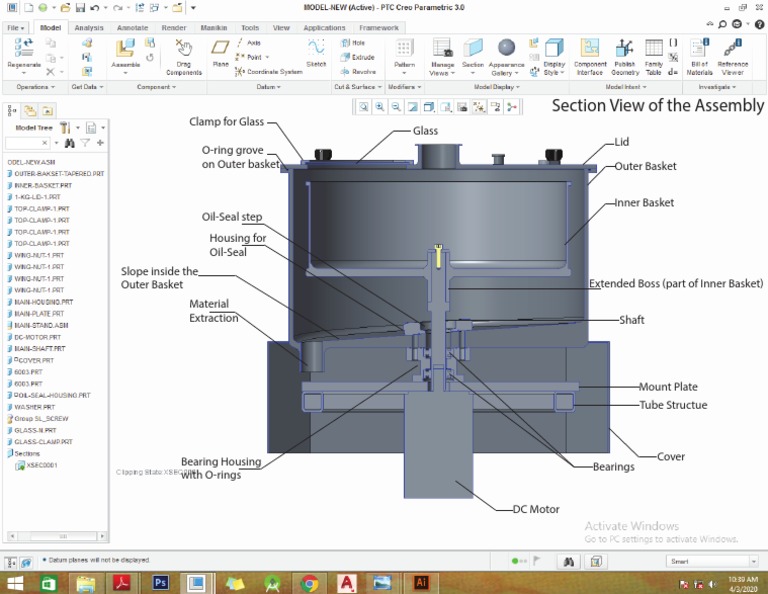Click the Revolve tool
Viewport: 768px width, 594px height.
[x=358, y=72]
